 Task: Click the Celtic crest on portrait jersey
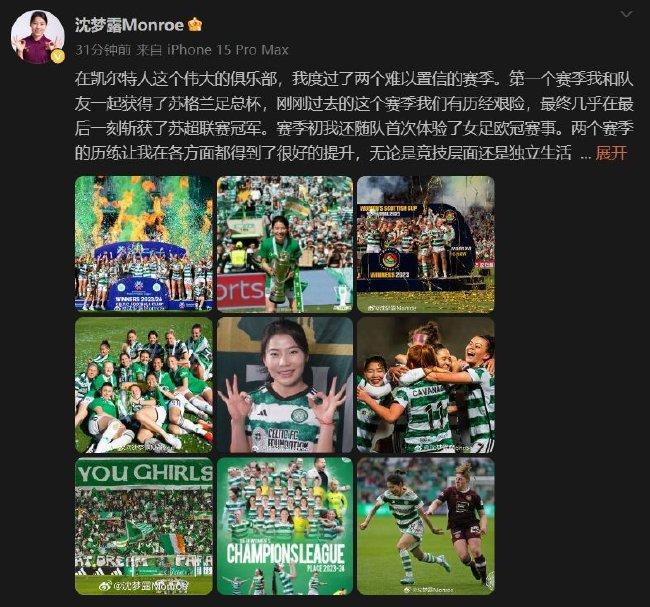(298, 415)
